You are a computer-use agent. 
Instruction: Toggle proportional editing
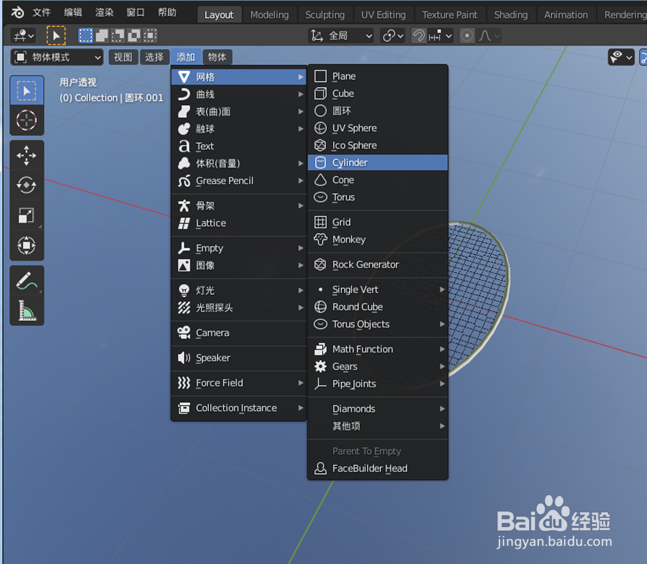pyautogui.click(x=467, y=35)
